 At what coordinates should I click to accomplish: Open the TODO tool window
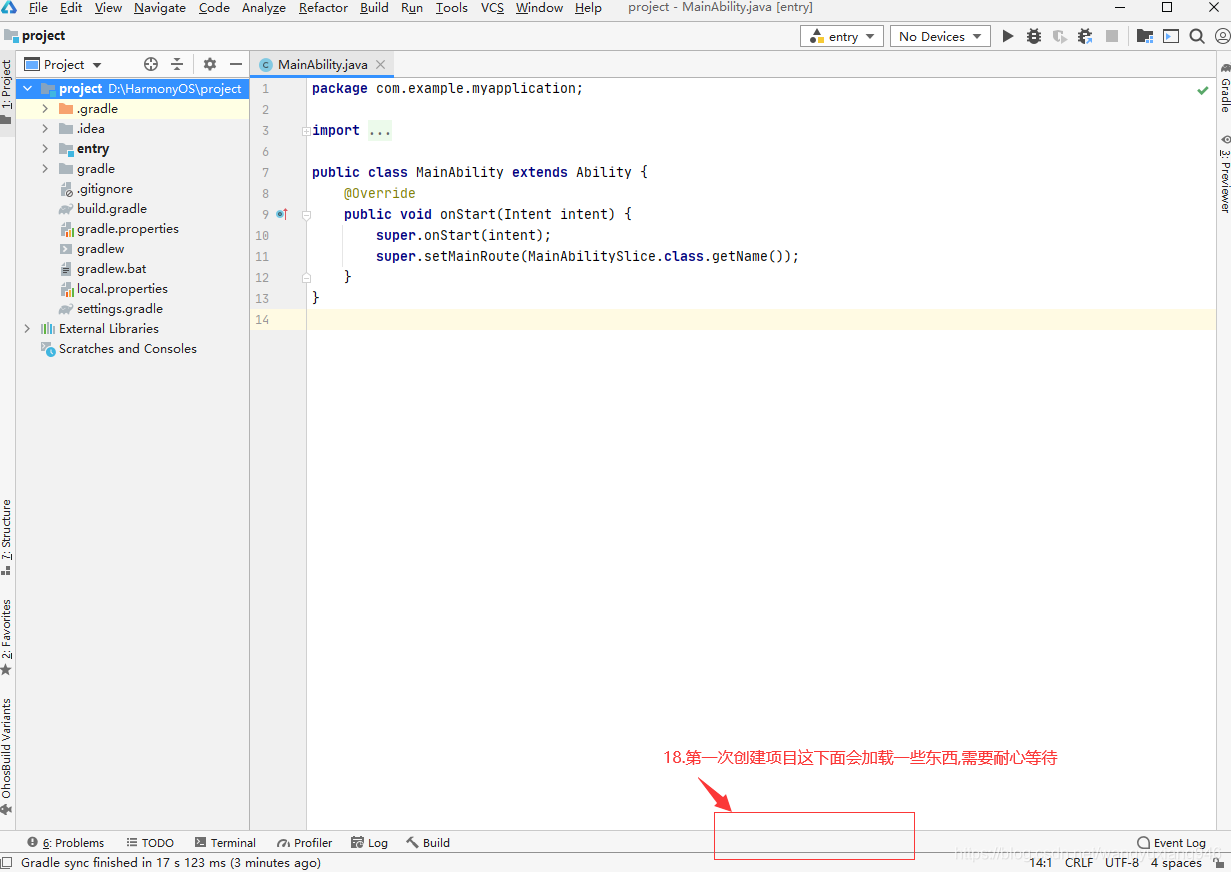150,843
